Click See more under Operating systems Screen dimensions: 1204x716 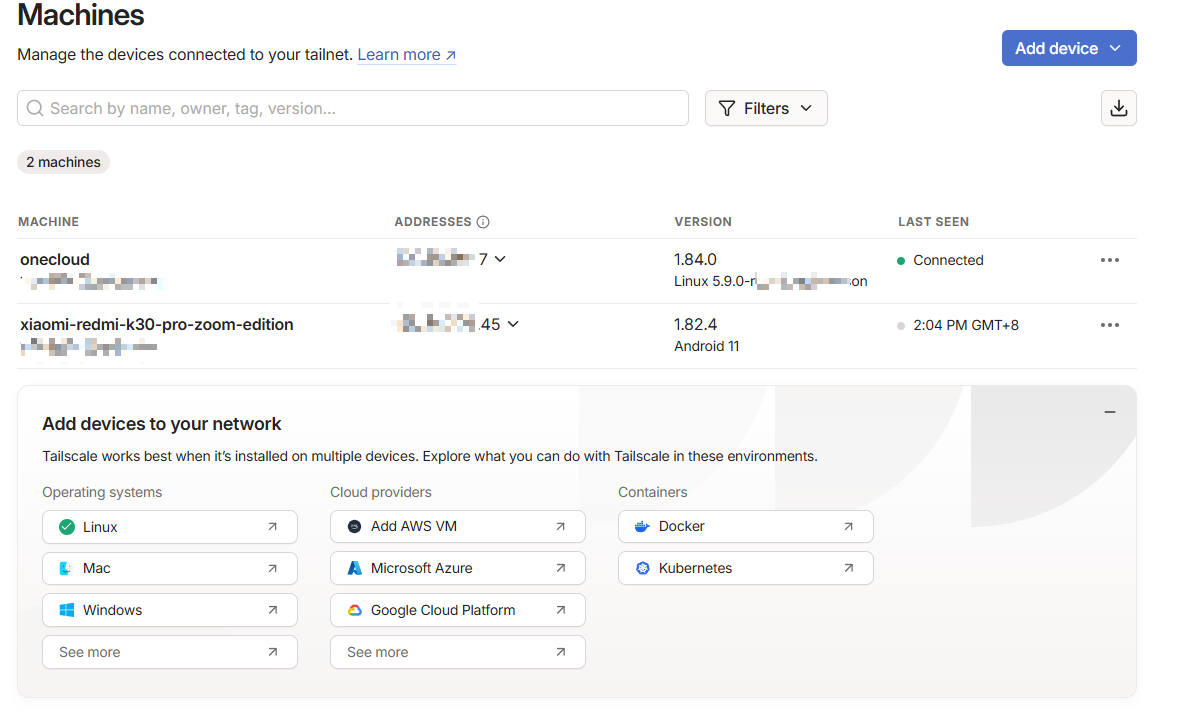pos(169,652)
